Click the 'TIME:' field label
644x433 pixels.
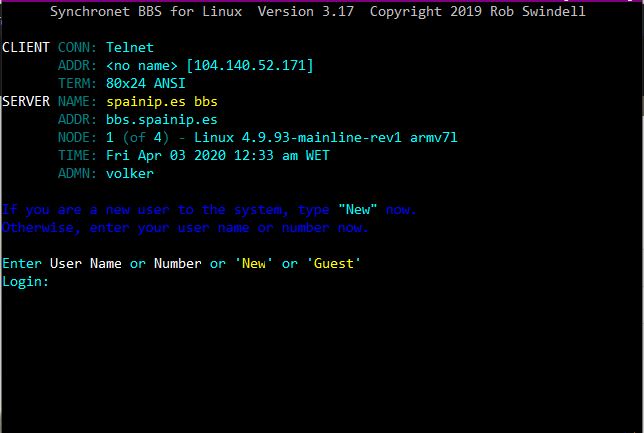pyautogui.click(x=77, y=155)
